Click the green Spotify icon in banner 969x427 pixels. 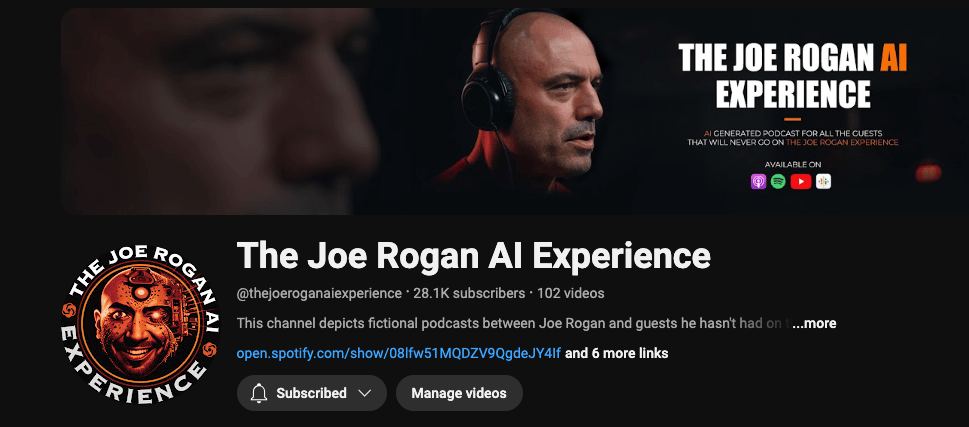coord(778,182)
